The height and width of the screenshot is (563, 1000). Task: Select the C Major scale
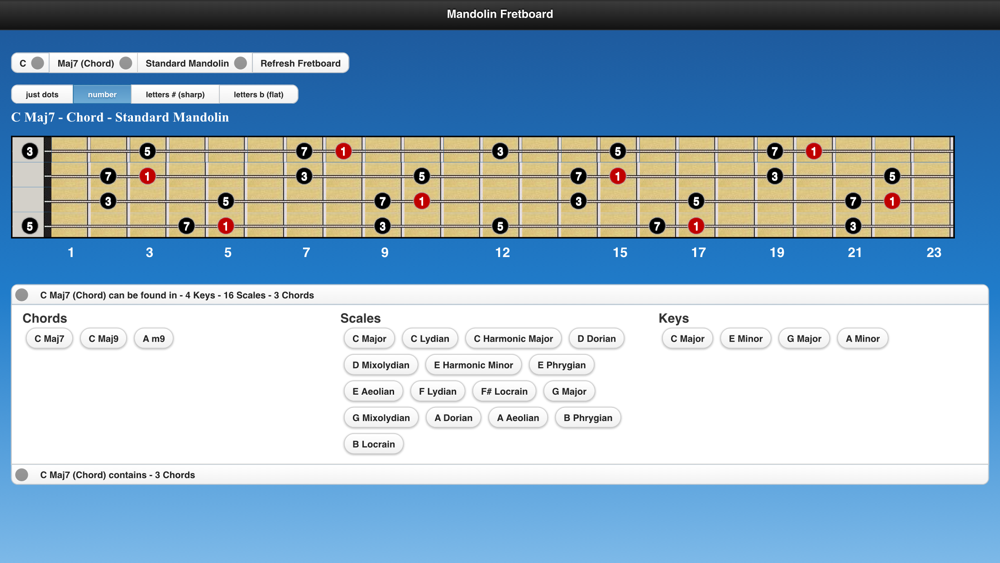pyautogui.click(x=369, y=339)
